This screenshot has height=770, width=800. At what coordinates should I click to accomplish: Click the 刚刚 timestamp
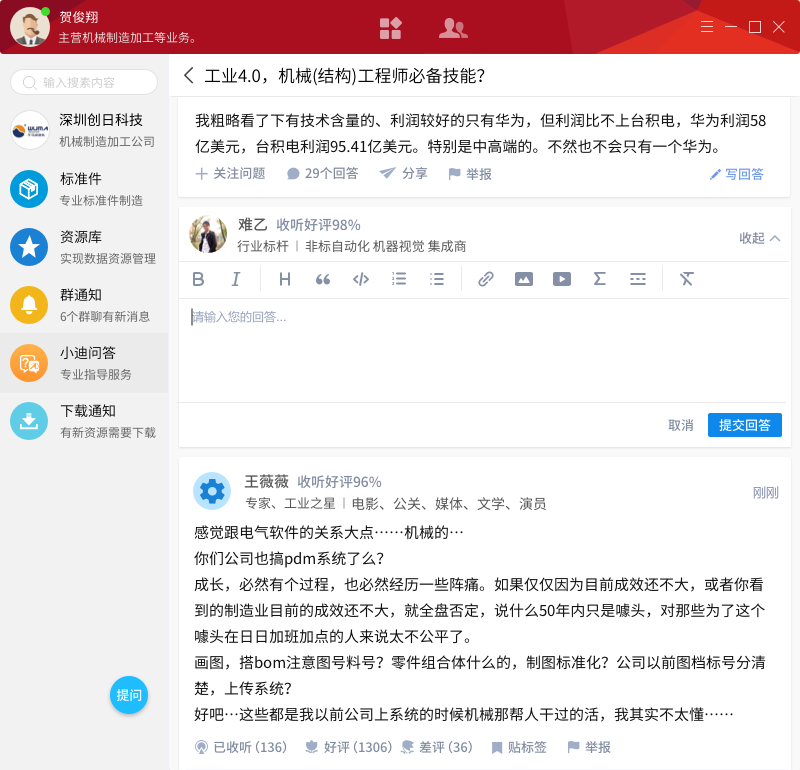766,492
